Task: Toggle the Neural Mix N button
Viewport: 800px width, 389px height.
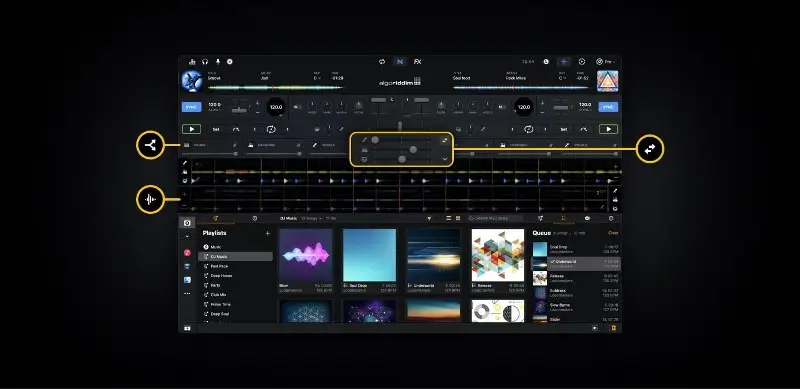Action: pyautogui.click(x=400, y=62)
